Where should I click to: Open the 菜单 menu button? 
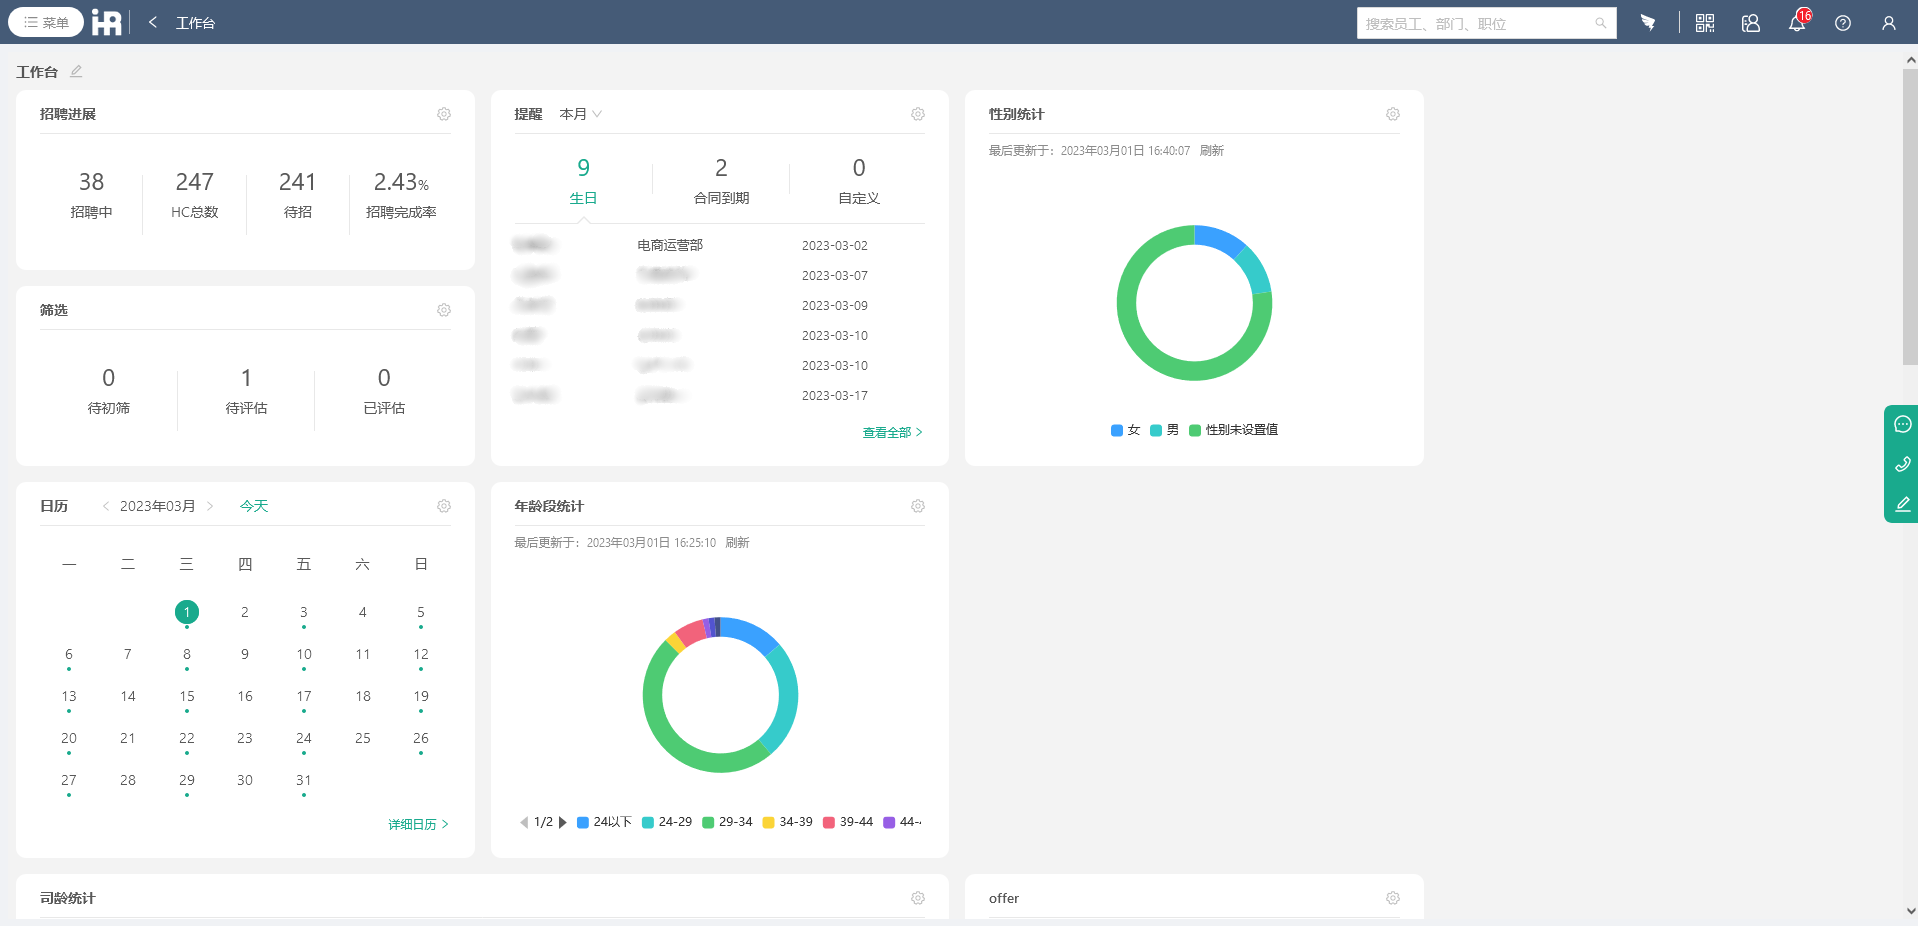click(x=46, y=22)
